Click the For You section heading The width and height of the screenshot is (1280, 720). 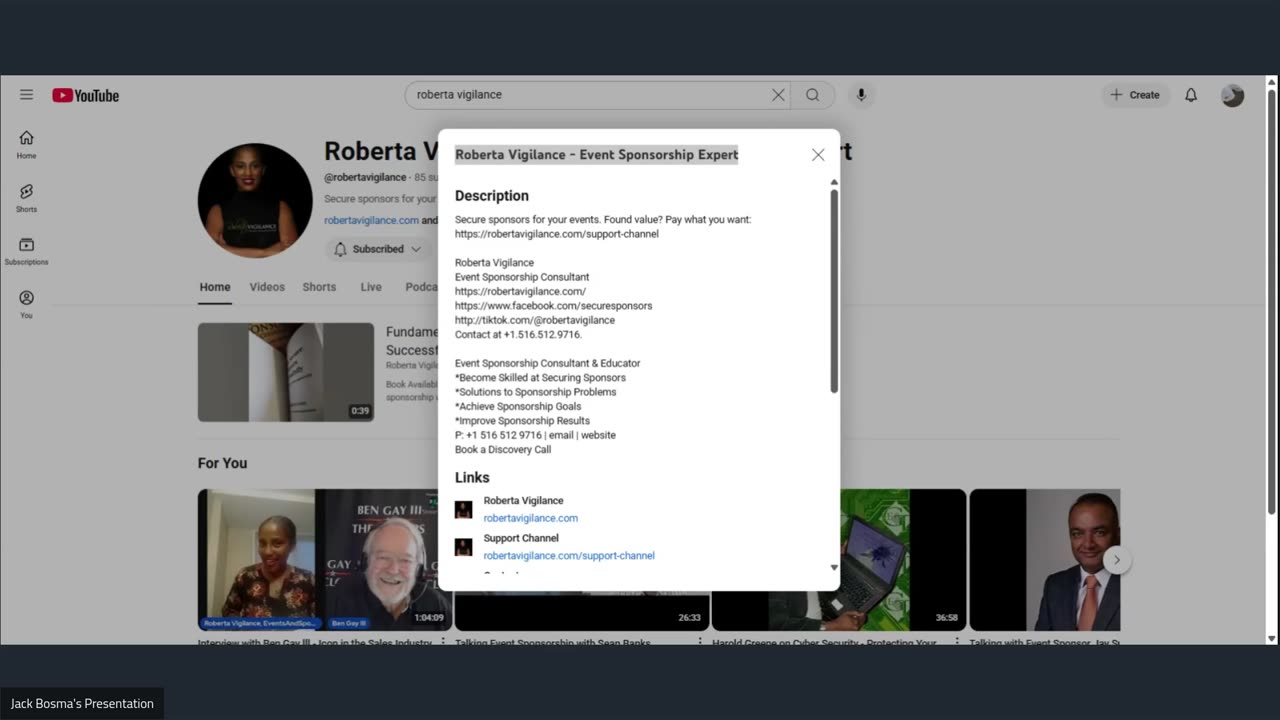pos(222,463)
